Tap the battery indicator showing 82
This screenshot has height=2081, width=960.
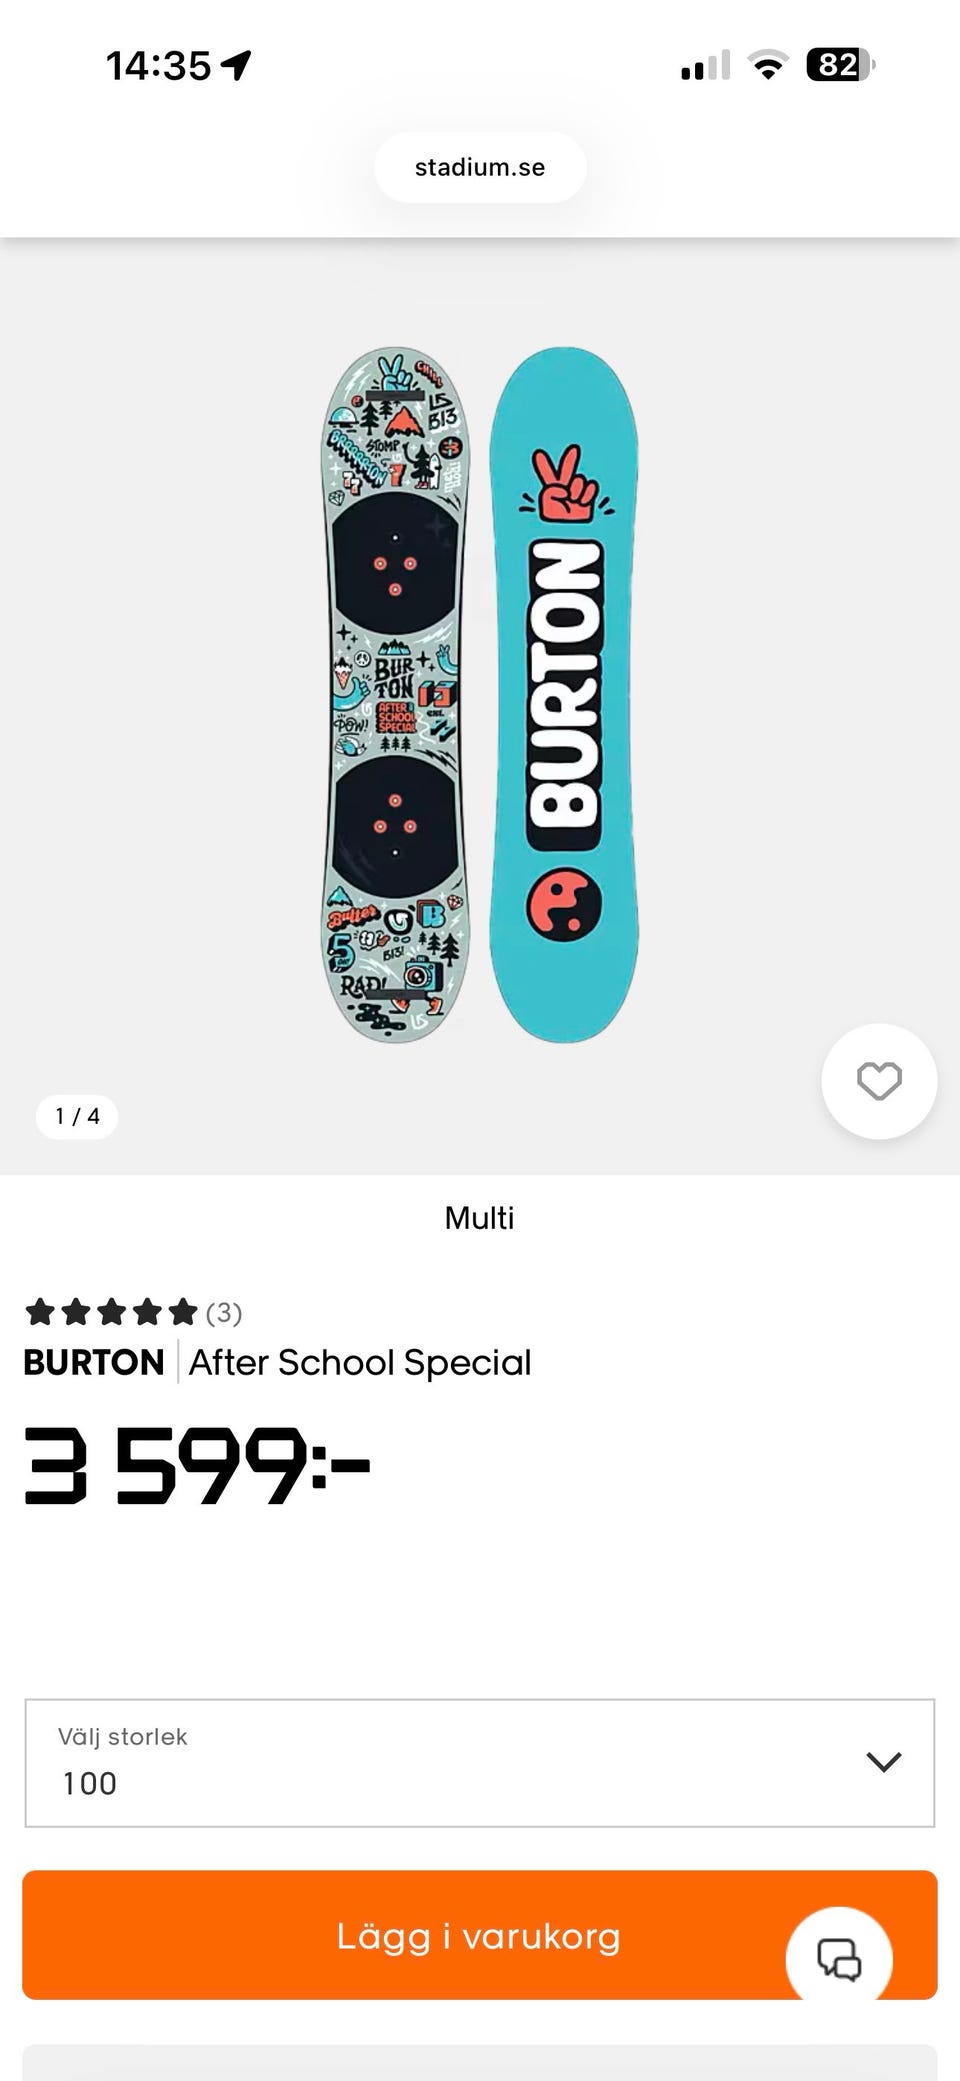840,66
